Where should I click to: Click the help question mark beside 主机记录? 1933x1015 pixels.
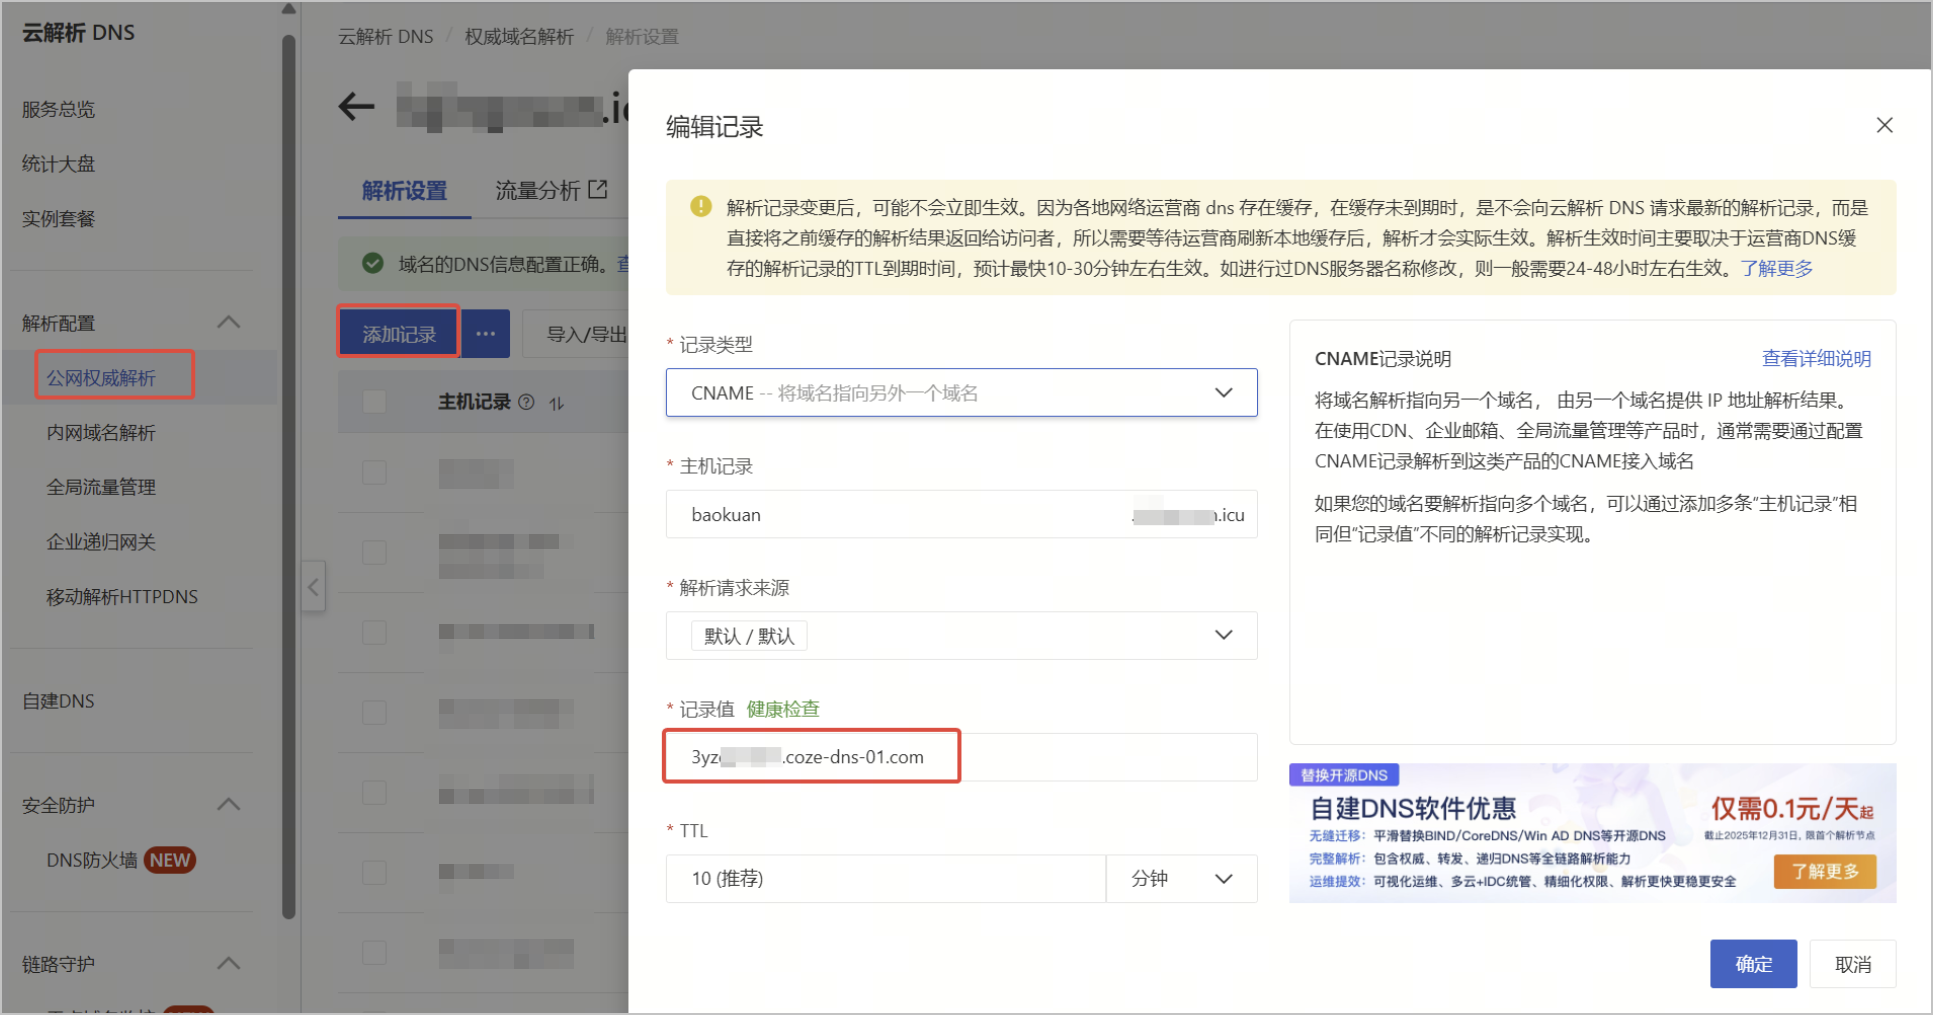coord(526,402)
